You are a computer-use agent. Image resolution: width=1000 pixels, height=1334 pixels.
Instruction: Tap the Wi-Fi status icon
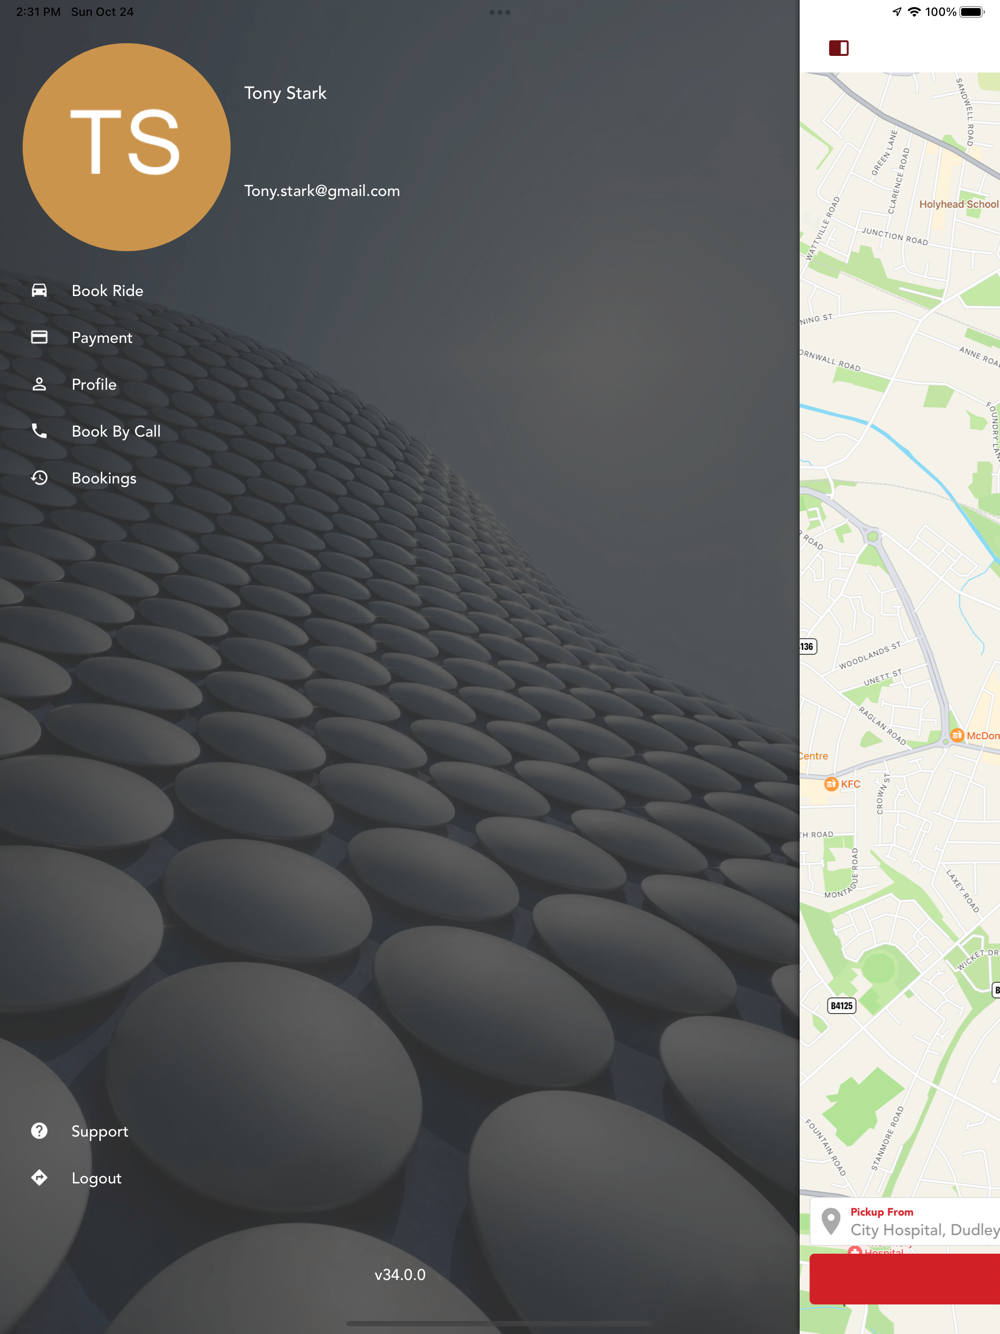pyautogui.click(x=914, y=12)
